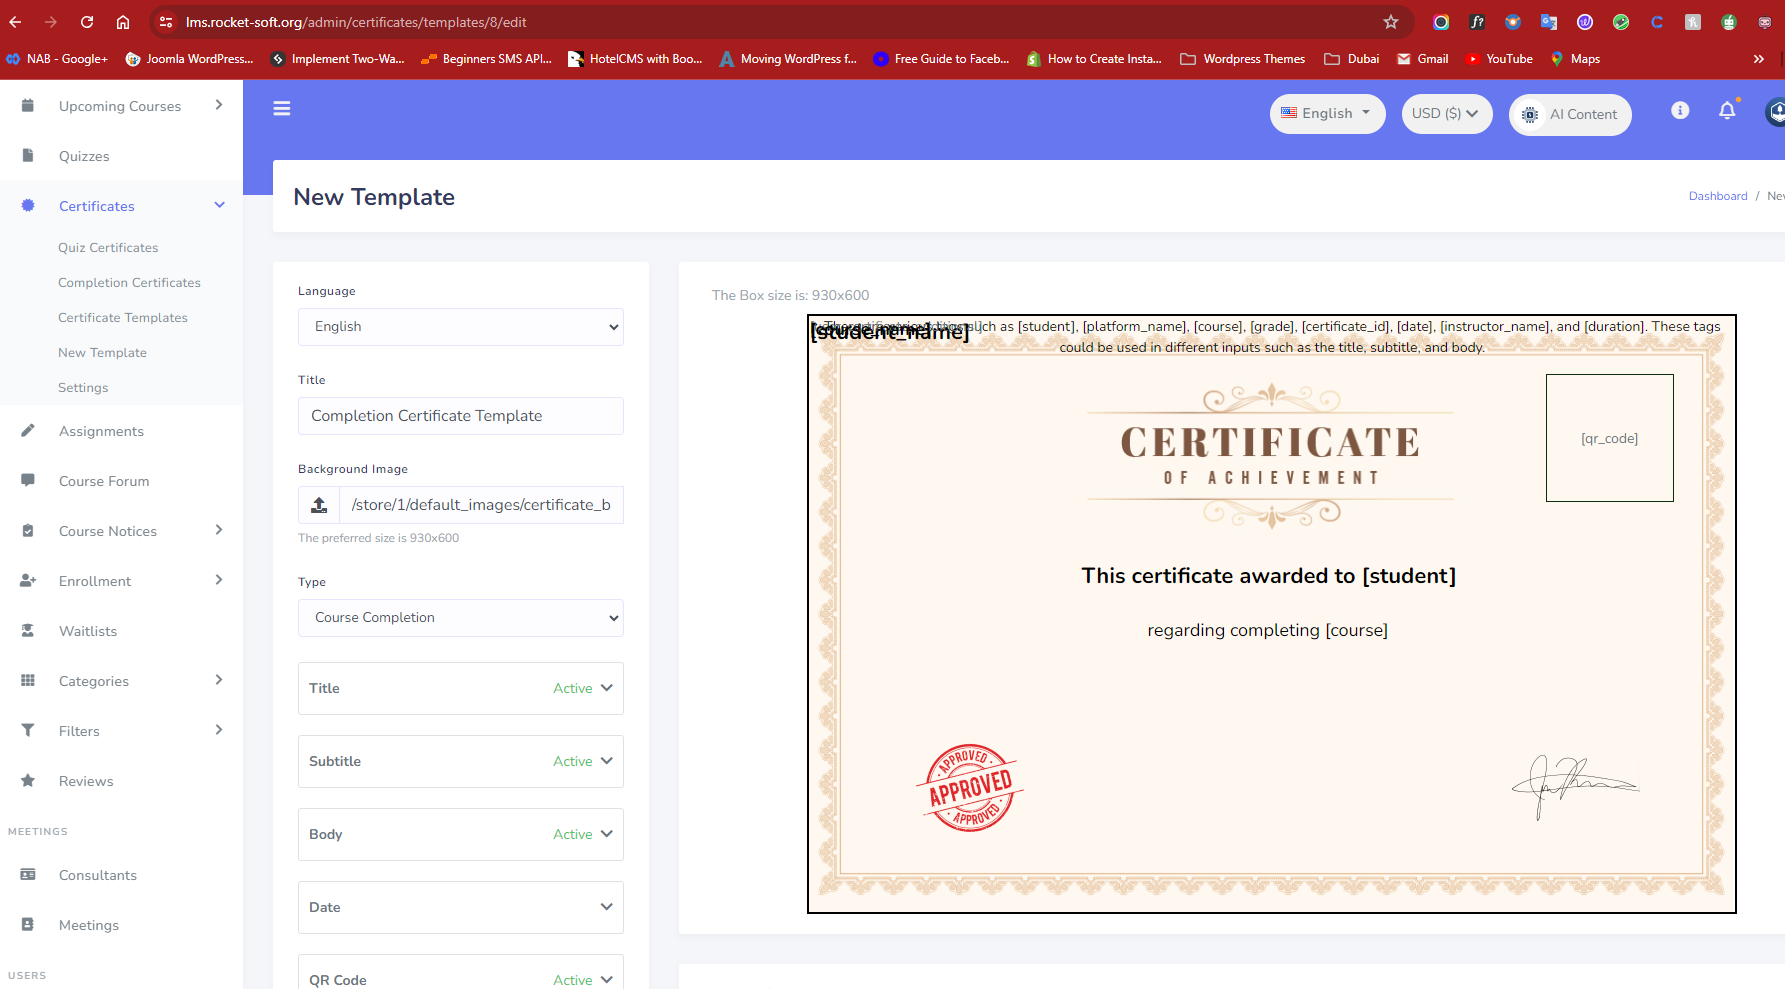Expand the Date accordion section

[x=461, y=907]
